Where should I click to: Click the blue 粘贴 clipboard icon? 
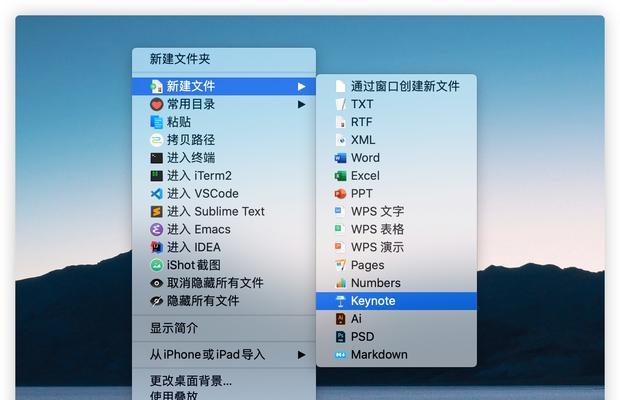tap(157, 122)
